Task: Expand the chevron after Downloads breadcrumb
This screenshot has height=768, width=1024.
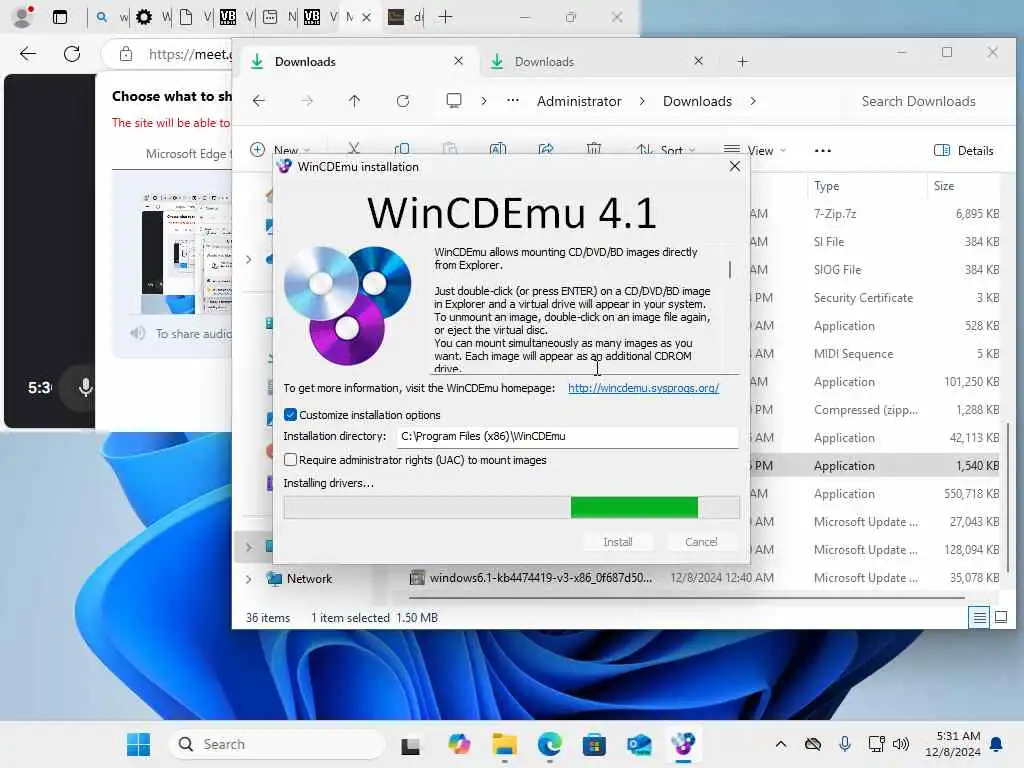Action: (753, 101)
